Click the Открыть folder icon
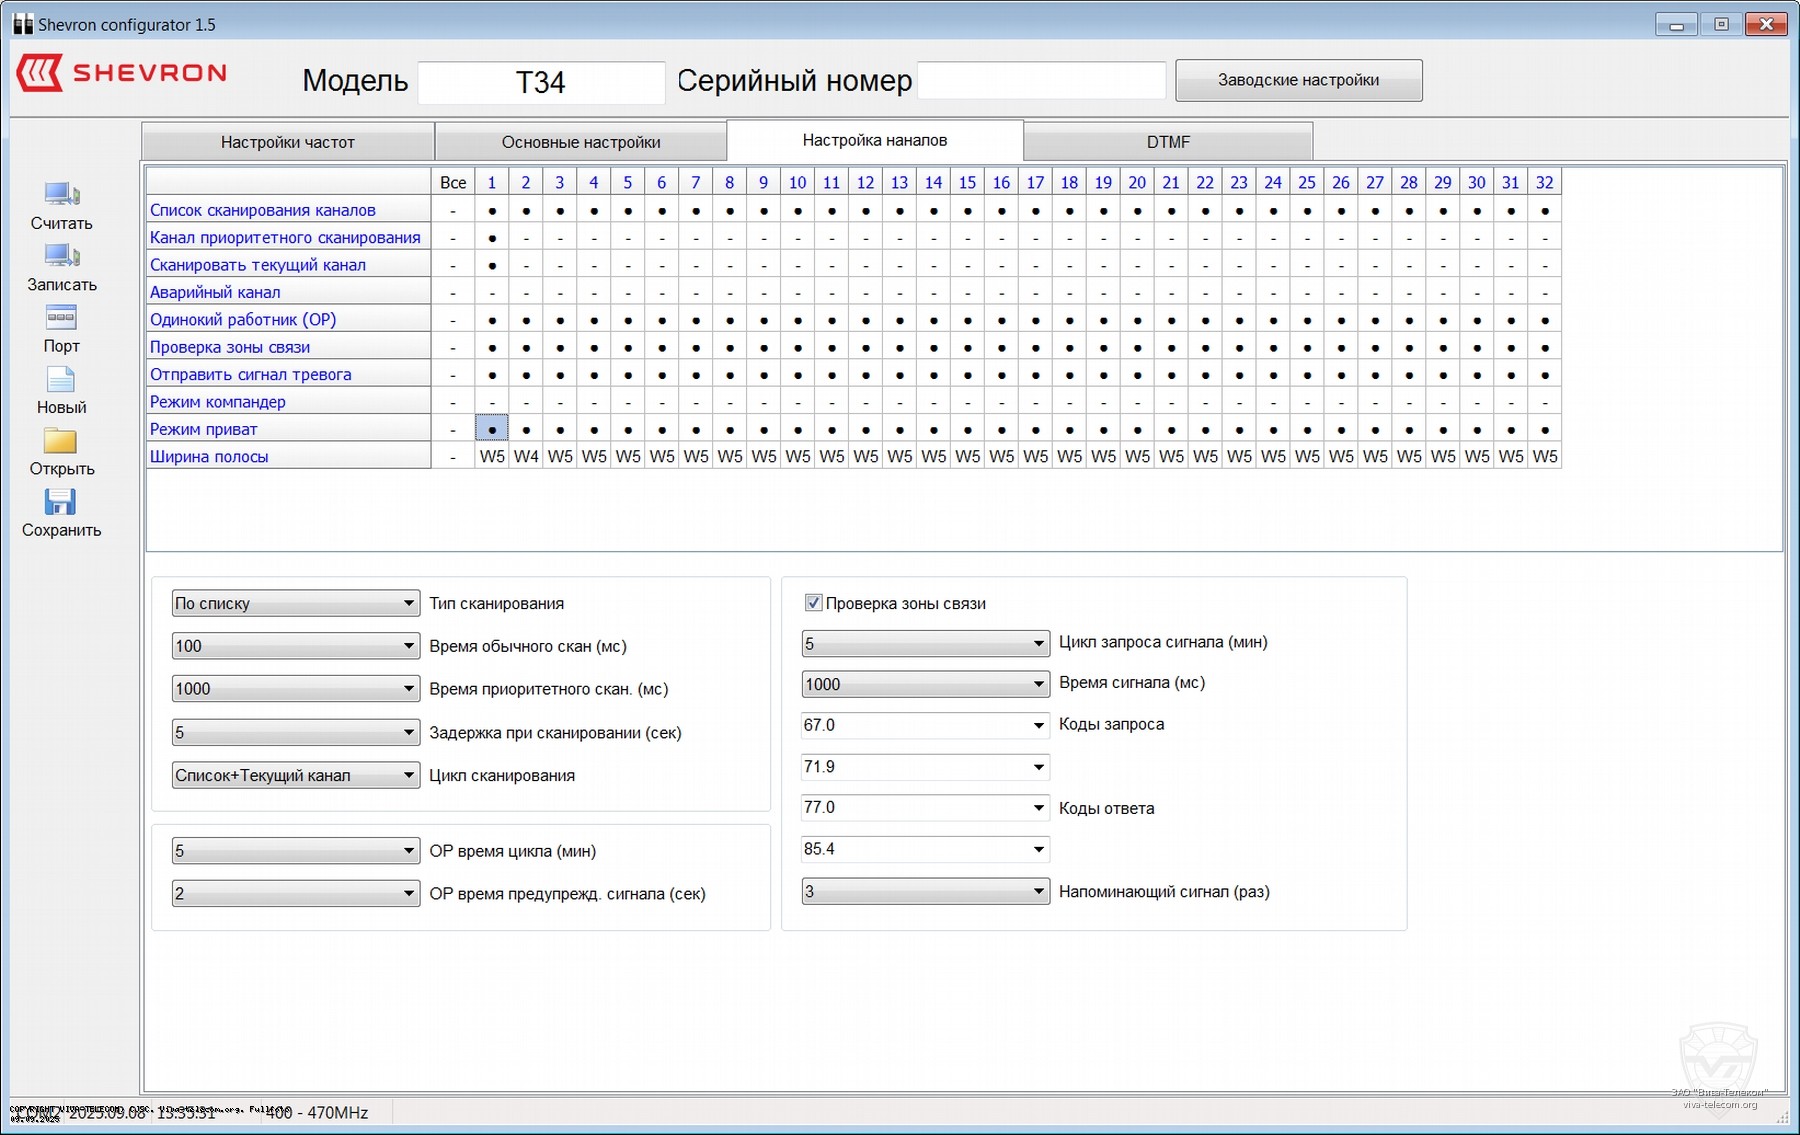This screenshot has width=1800, height=1135. click(61, 441)
